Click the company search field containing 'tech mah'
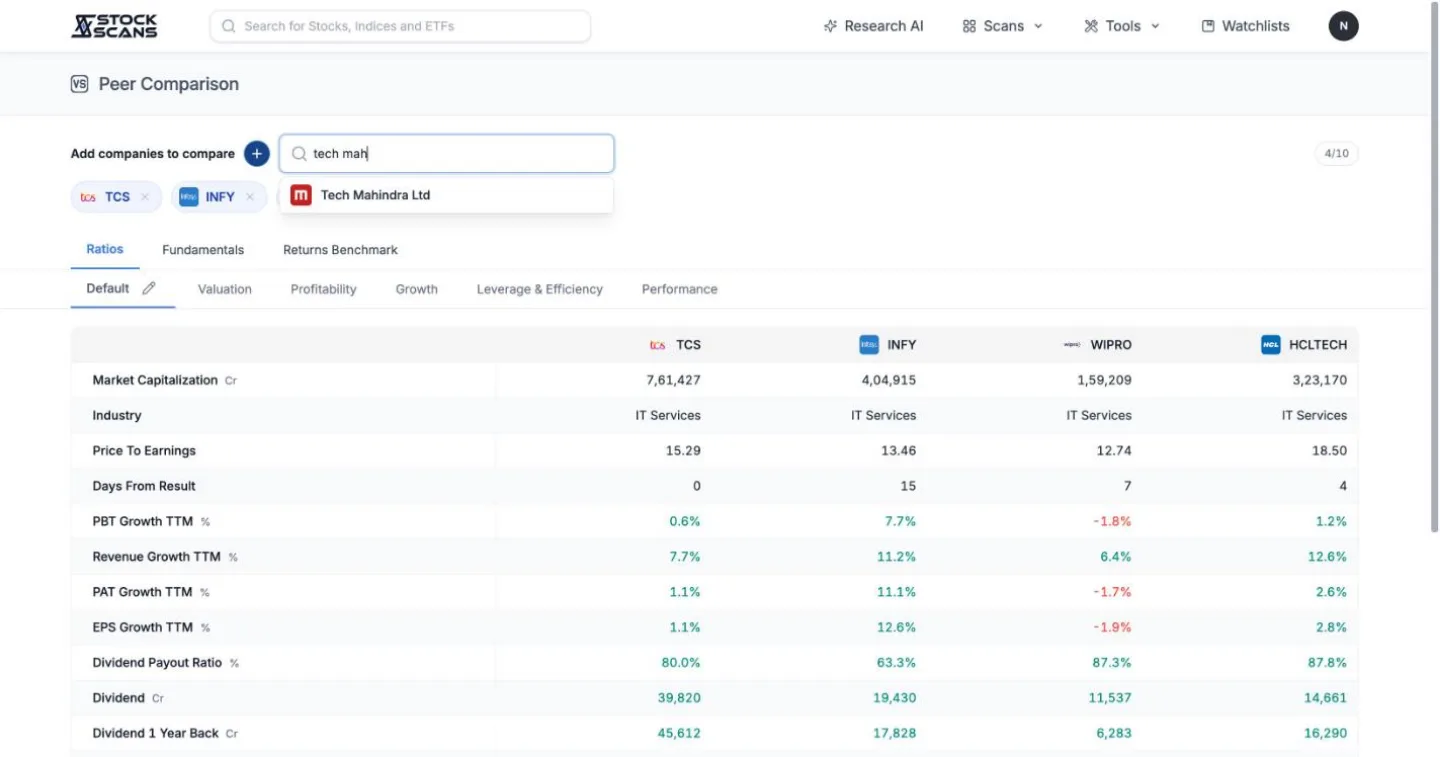Screen dimensions: 1440x757 [447, 153]
